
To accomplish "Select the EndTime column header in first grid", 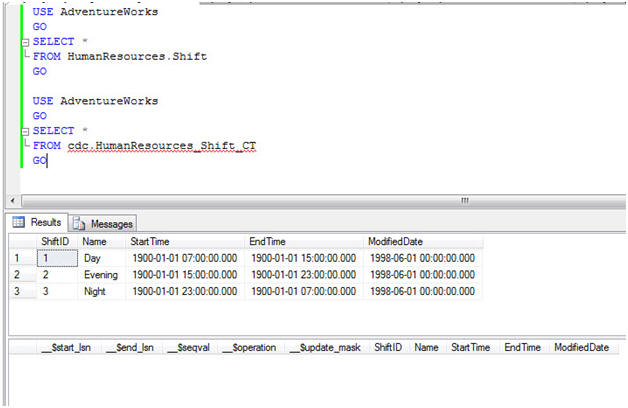I will (304, 241).
